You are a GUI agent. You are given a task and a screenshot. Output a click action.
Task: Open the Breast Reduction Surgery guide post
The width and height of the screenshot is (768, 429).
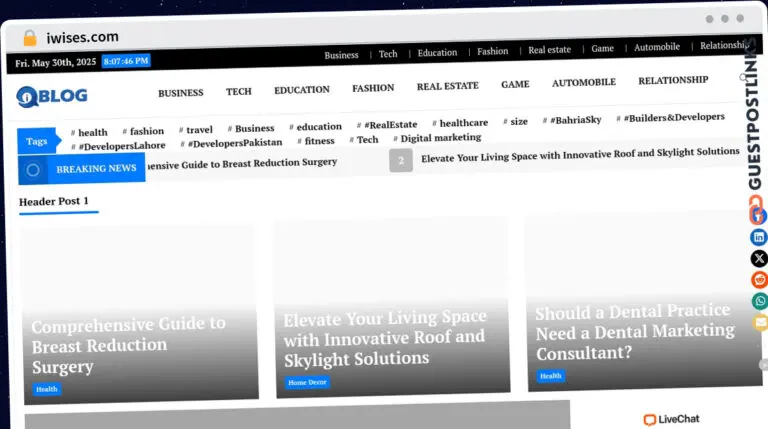point(128,344)
